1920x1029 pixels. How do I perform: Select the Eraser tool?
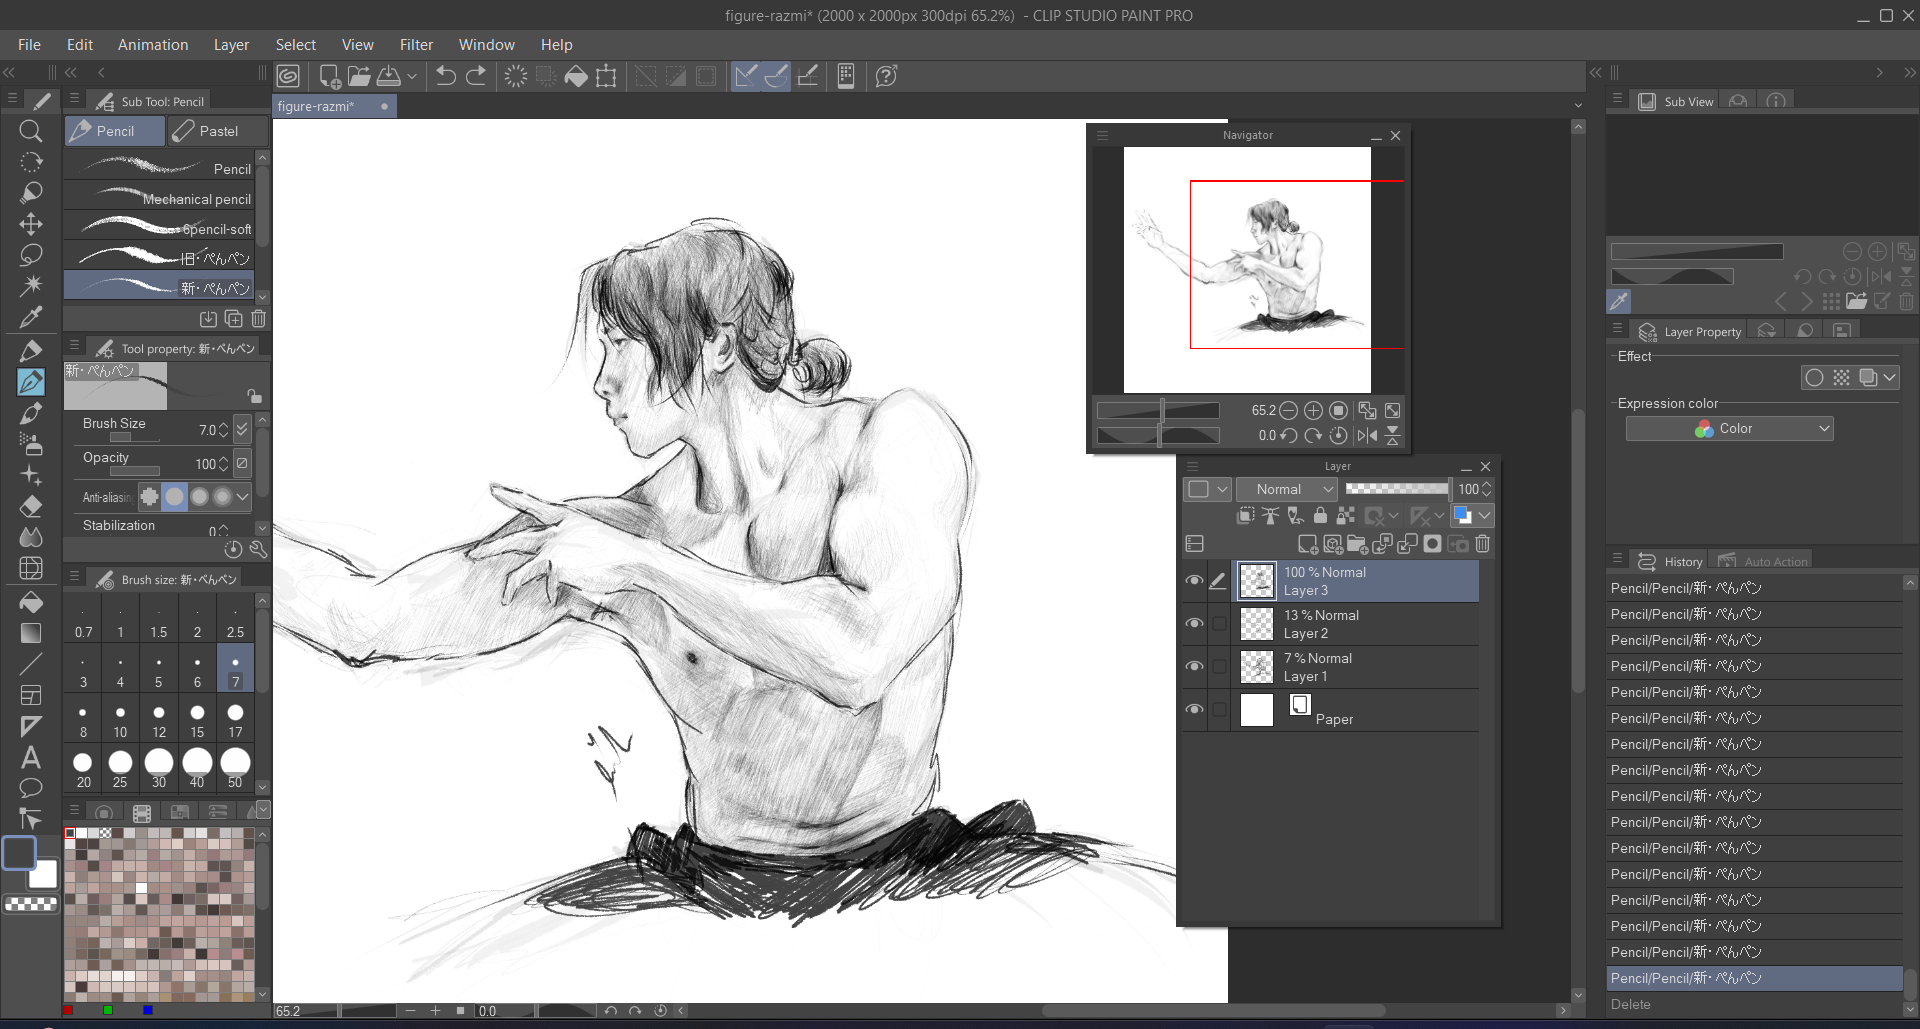tap(31, 506)
